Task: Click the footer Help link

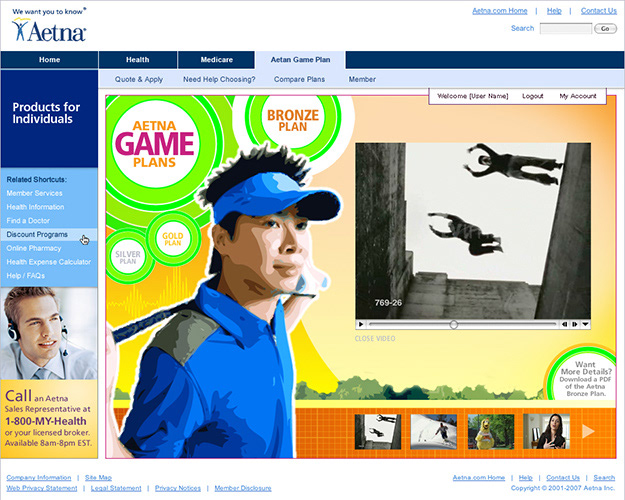Action: pyautogui.click(x=525, y=478)
